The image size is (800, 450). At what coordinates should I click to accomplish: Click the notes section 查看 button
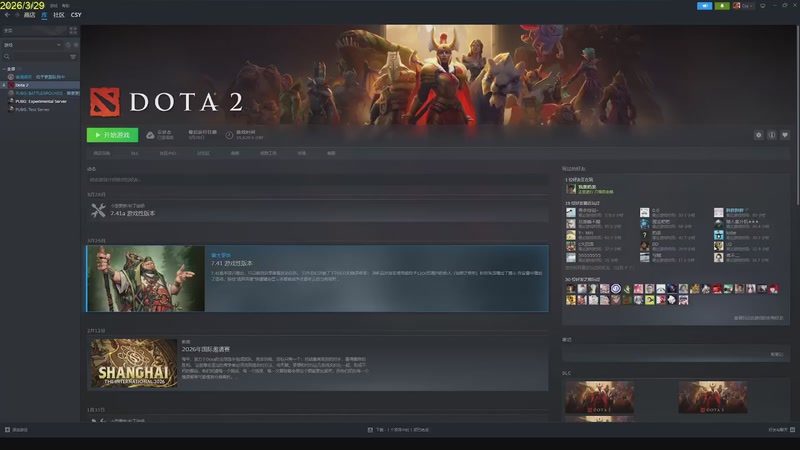(777, 354)
